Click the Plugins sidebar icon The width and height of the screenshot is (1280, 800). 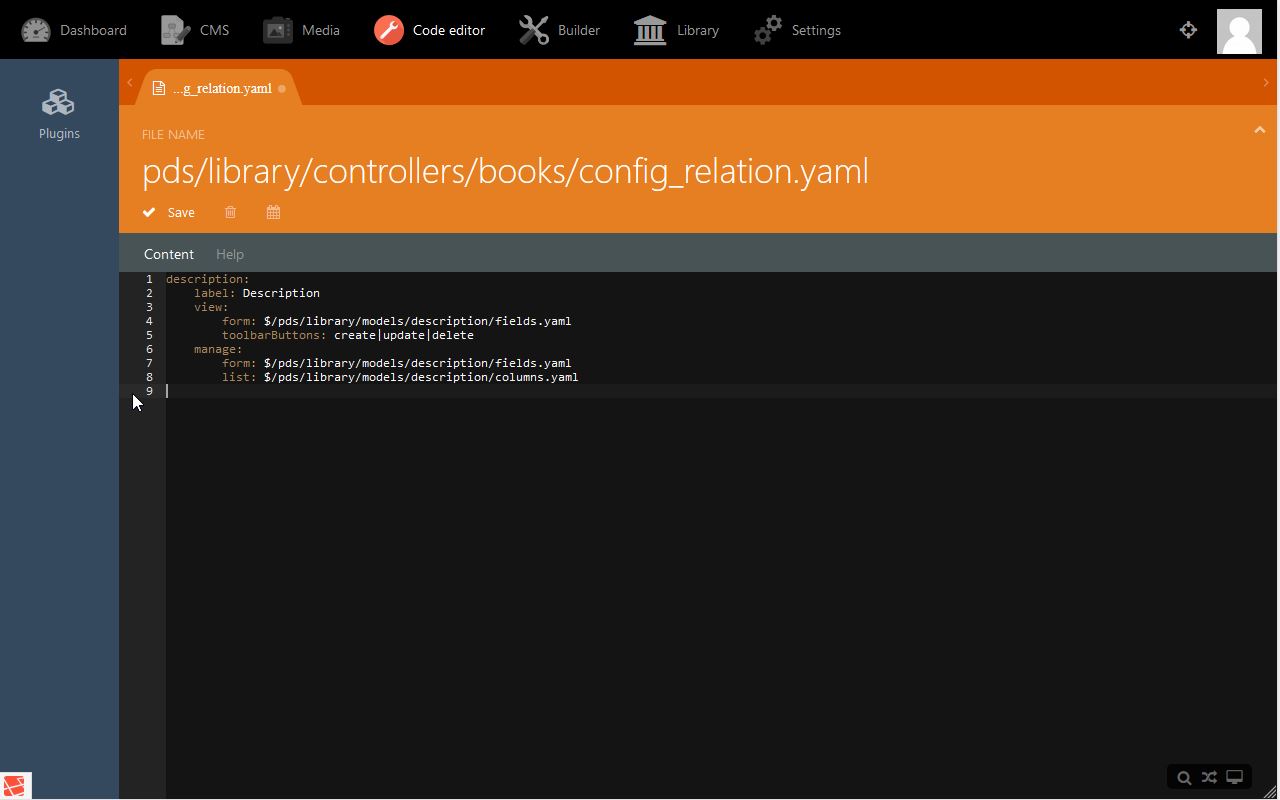tap(59, 114)
